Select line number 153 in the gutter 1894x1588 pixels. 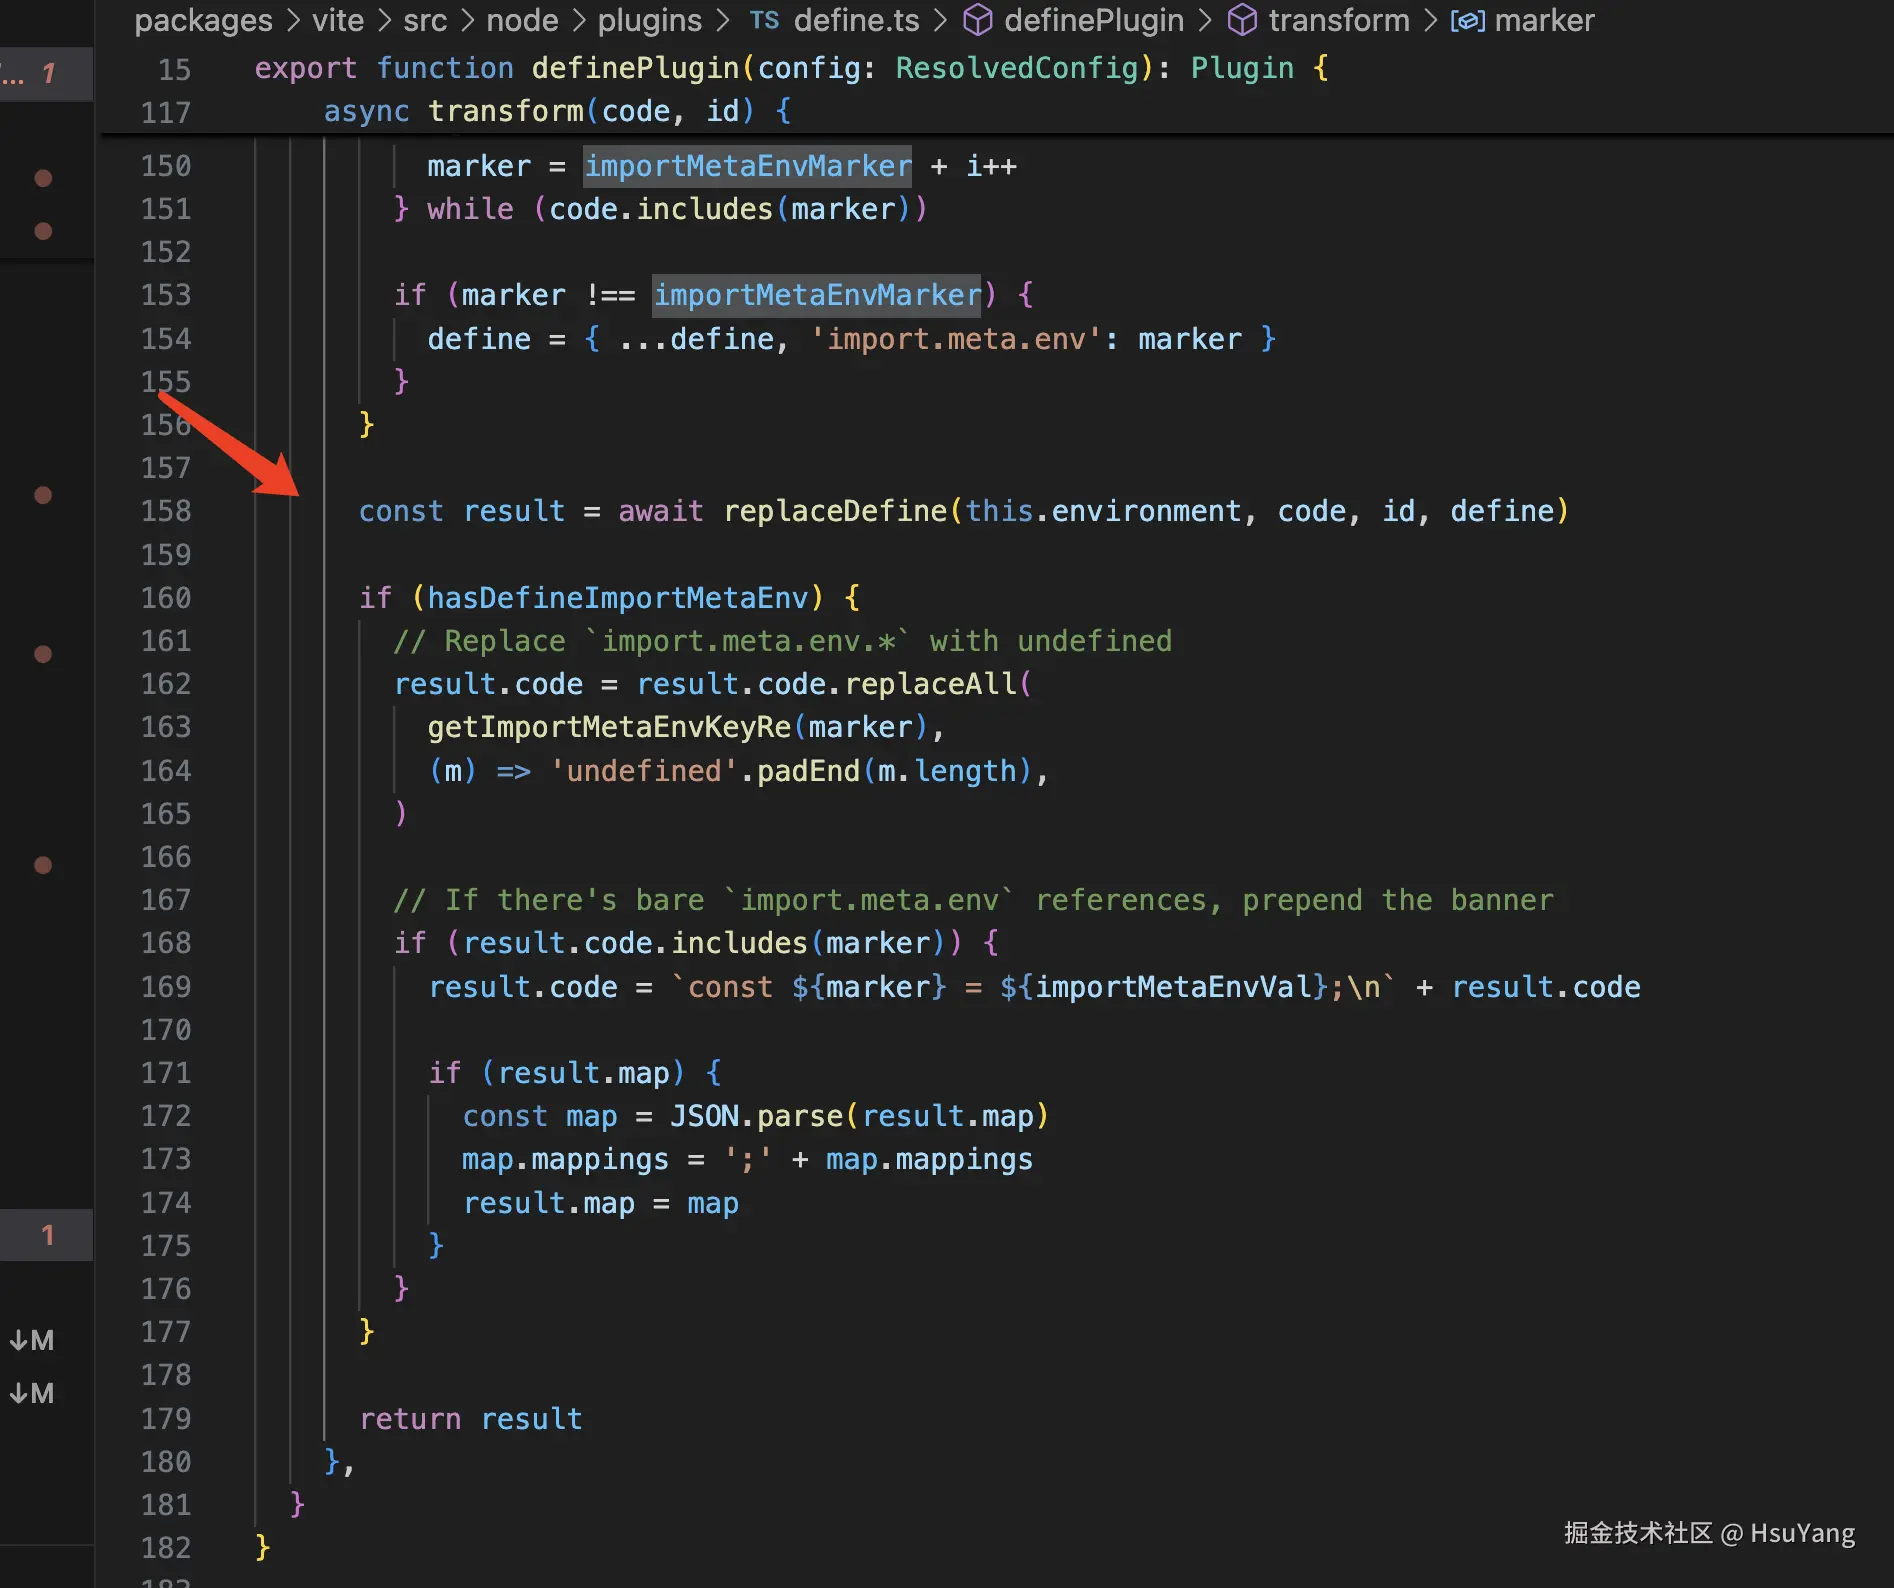[166, 295]
